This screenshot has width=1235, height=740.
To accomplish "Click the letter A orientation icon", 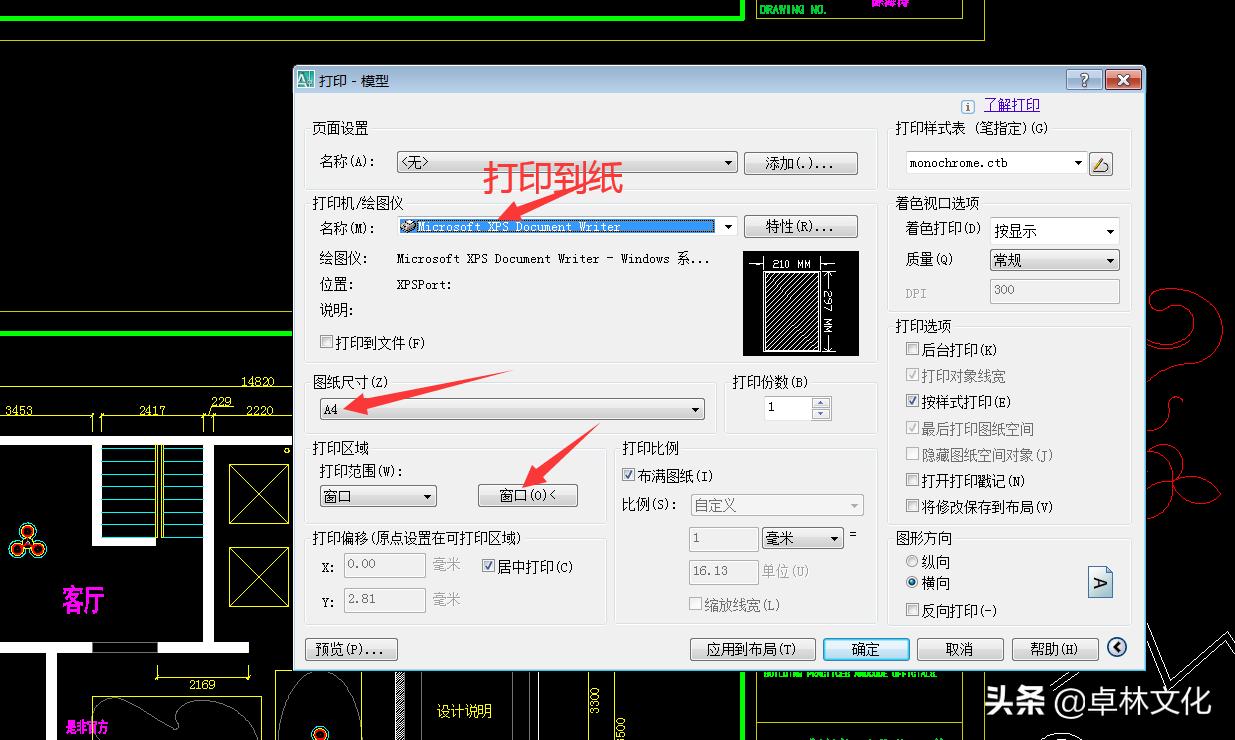I will [x=1100, y=581].
